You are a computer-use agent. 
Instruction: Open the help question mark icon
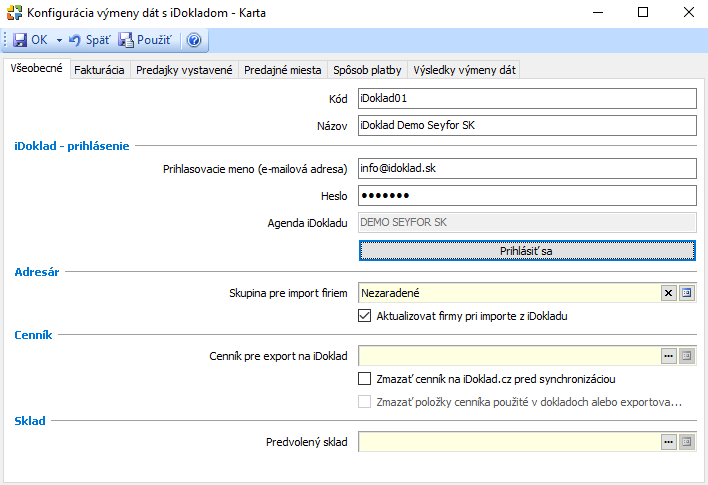194,40
